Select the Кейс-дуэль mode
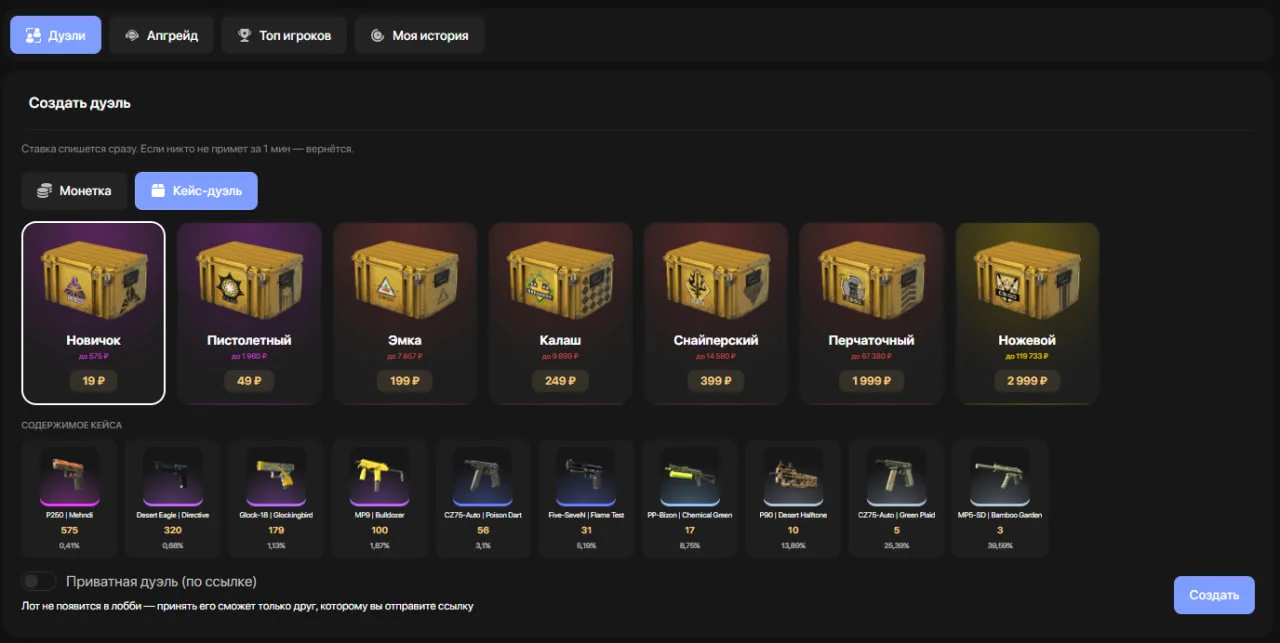 pyautogui.click(x=196, y=190)
